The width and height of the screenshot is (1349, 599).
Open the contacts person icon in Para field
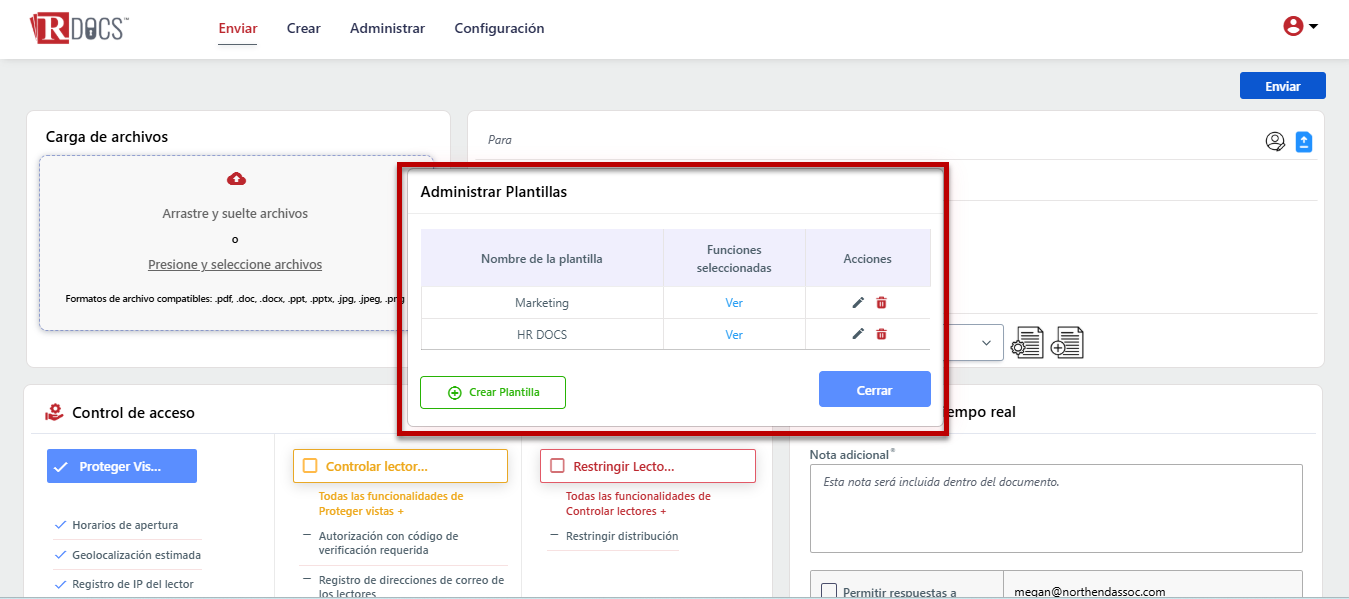[1274, 142]
